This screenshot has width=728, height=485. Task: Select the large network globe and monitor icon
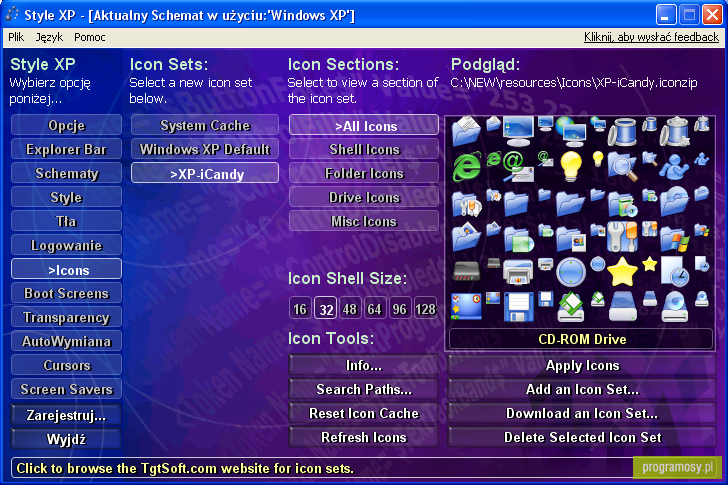click(x=571, y=131)
